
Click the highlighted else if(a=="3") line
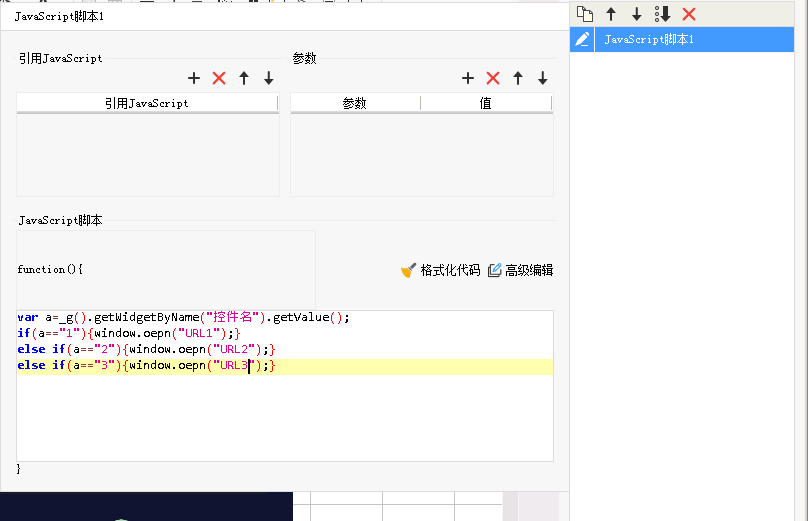(x=285, y=365)
